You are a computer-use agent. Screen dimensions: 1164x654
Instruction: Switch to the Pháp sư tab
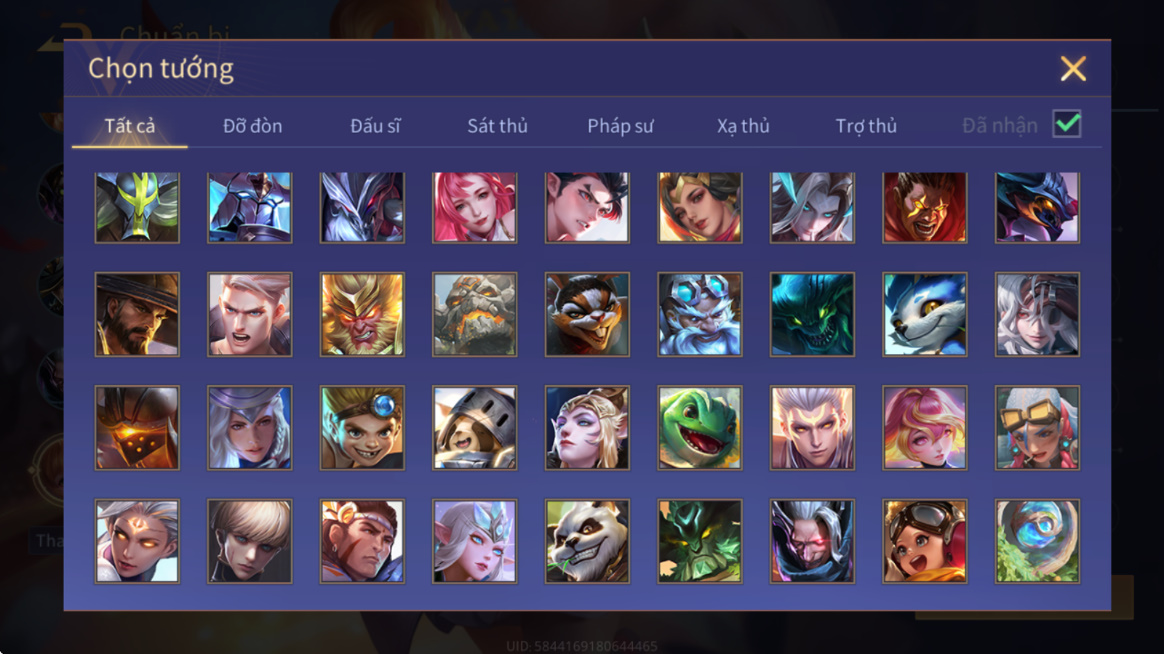621,125
